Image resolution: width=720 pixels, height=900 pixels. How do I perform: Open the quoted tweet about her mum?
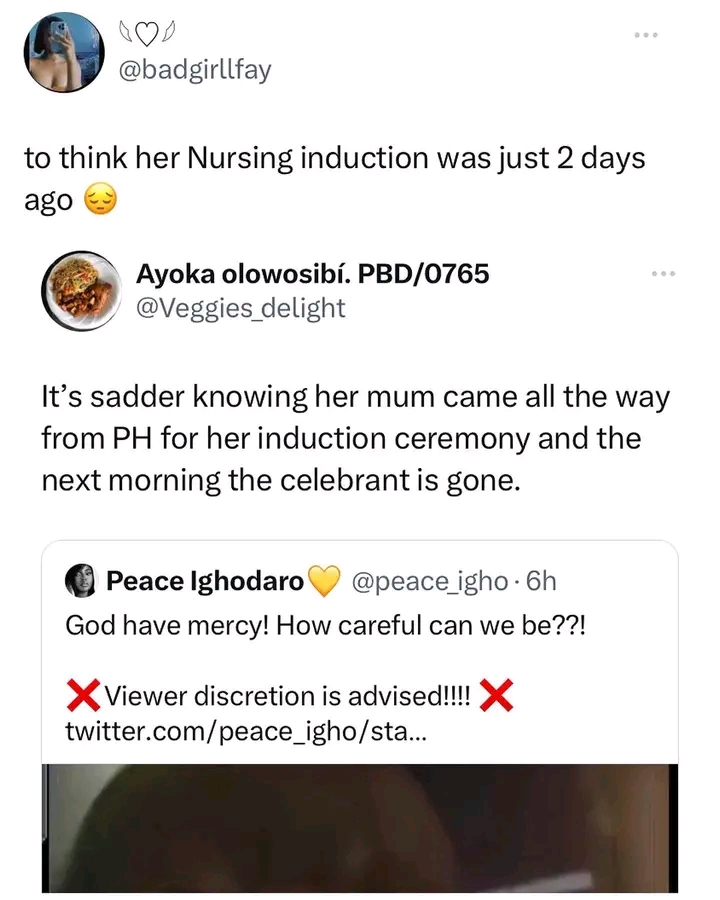click(x=355, y=440)
